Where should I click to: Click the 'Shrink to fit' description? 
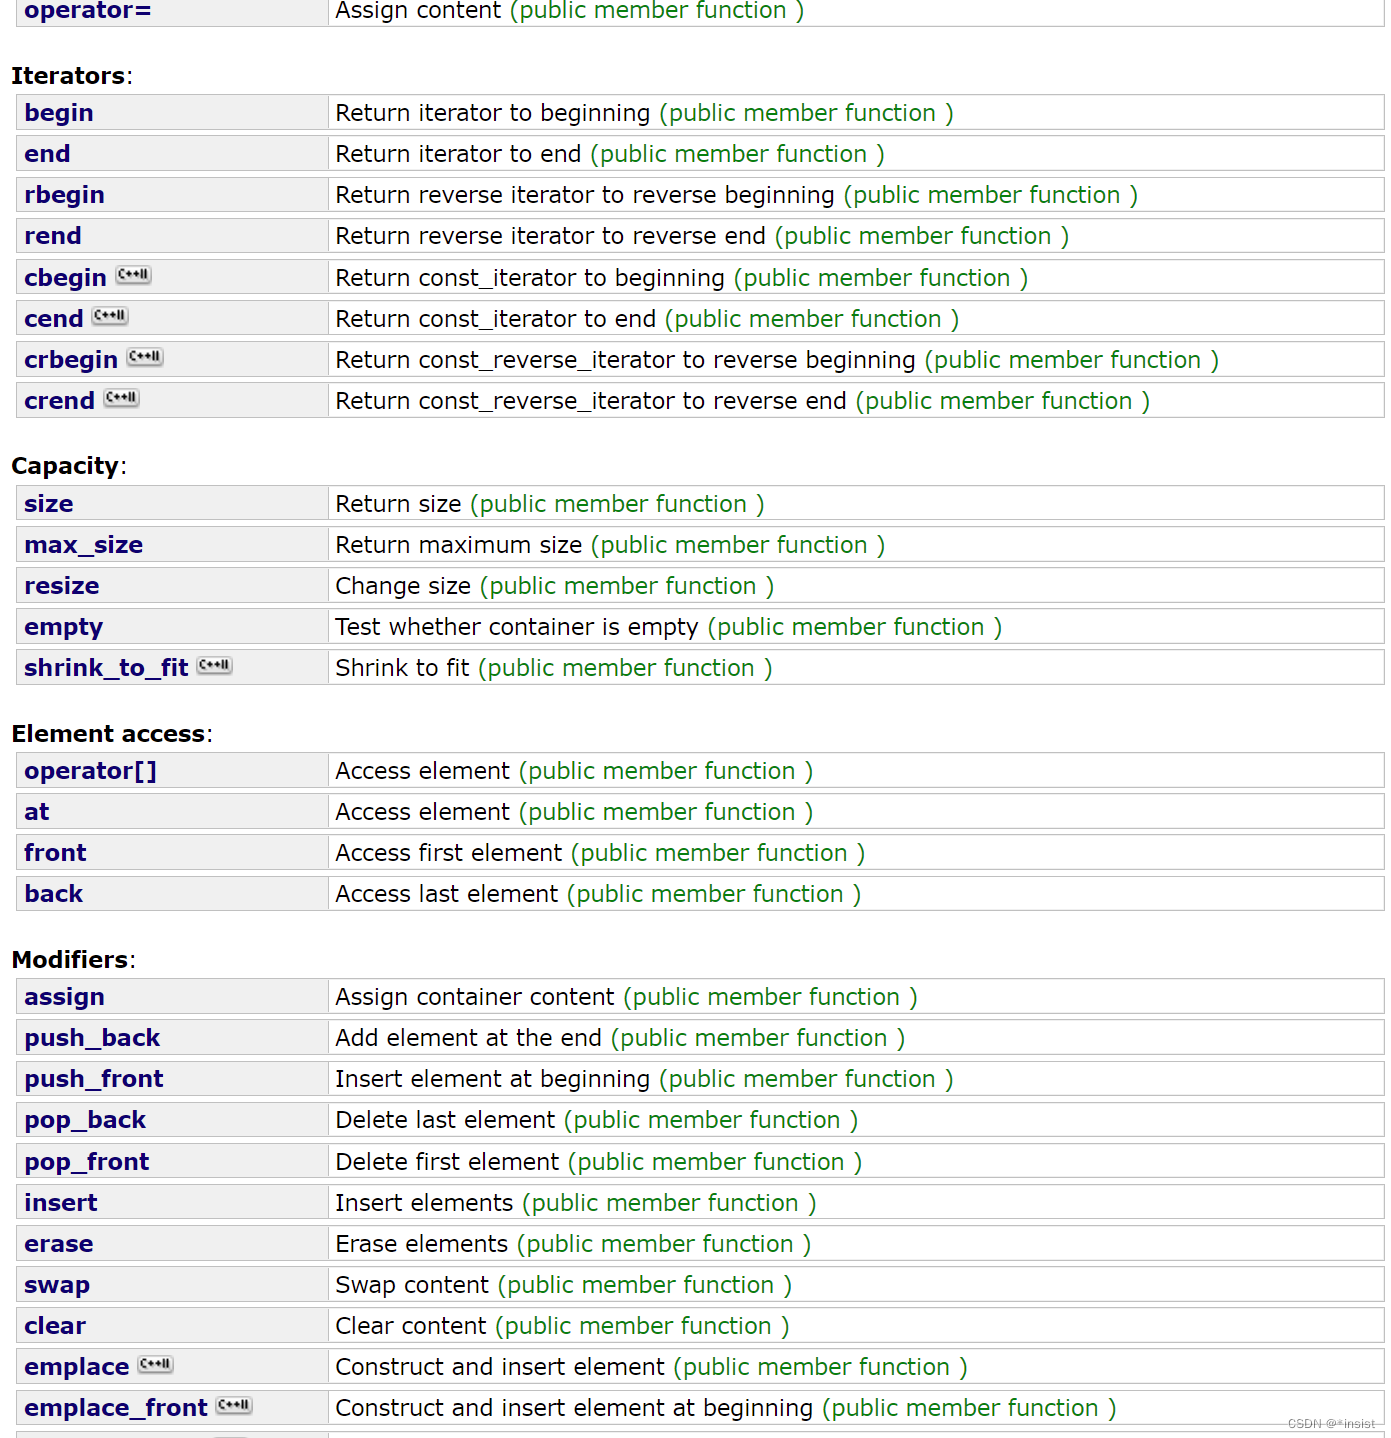point(402,668)
